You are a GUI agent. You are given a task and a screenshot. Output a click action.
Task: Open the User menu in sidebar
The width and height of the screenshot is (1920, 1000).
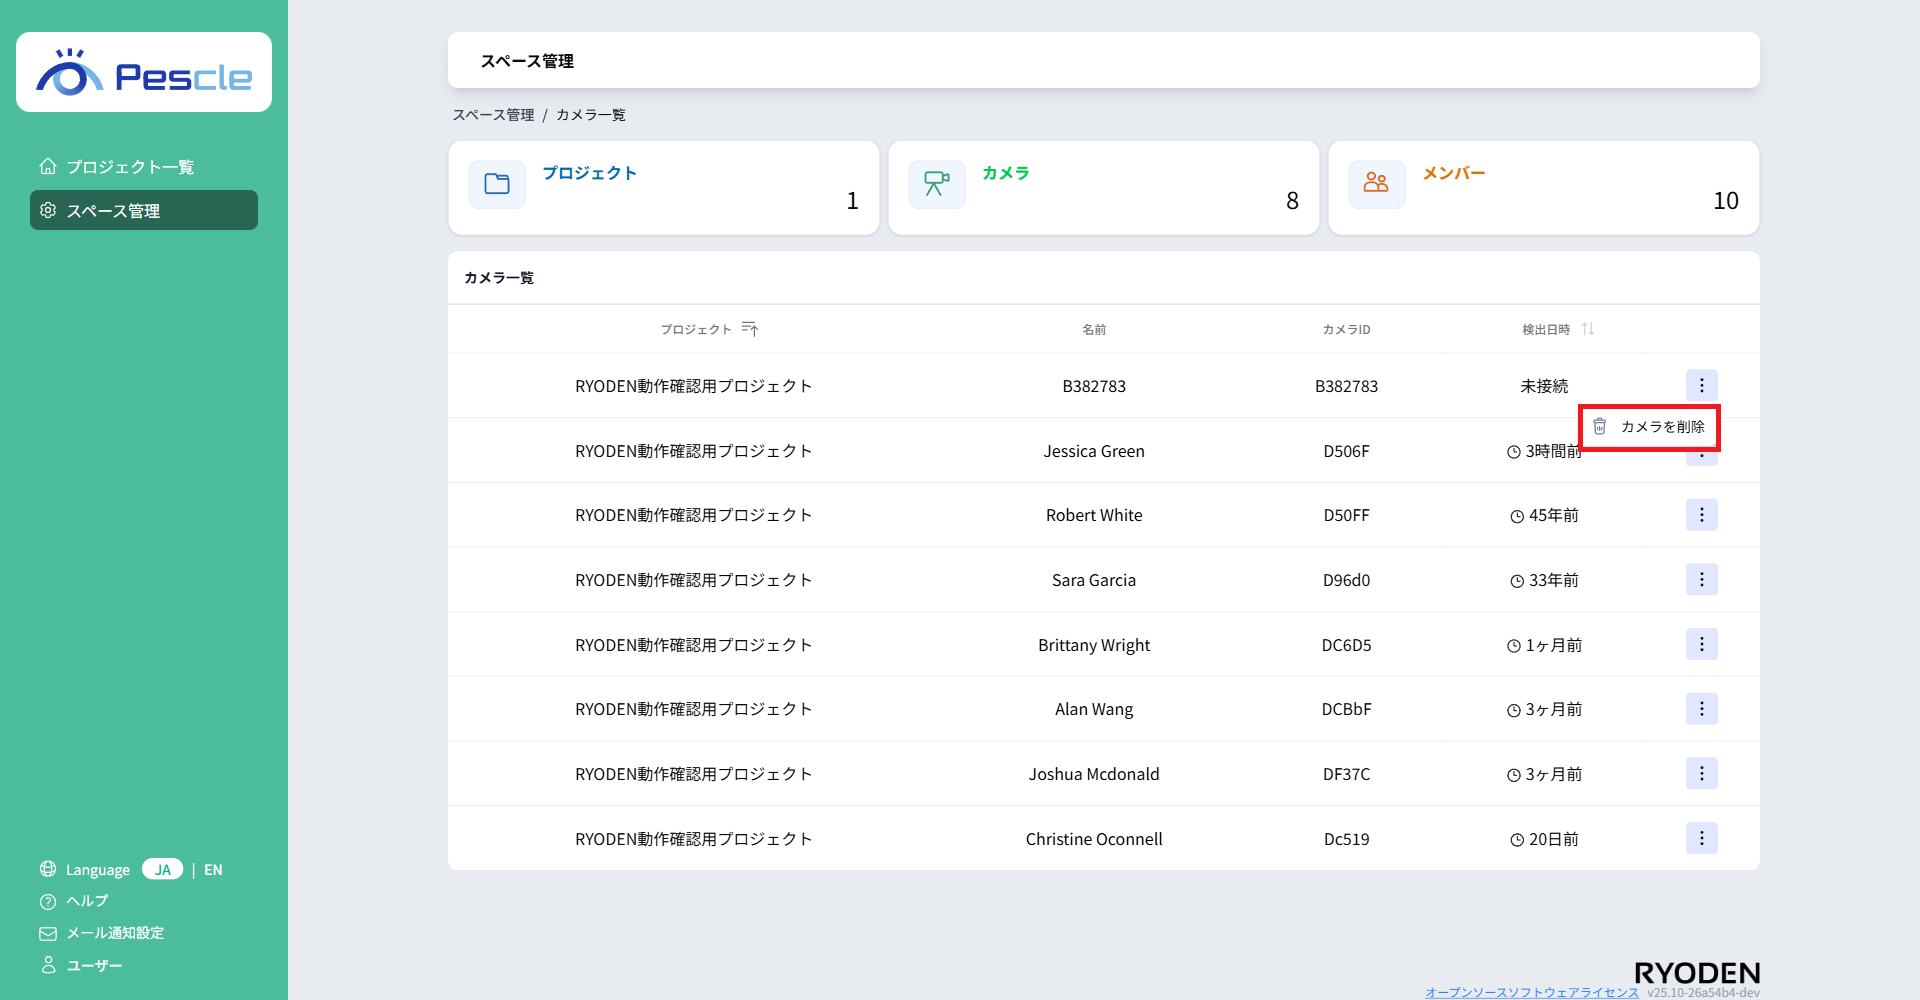coord(93,966)
